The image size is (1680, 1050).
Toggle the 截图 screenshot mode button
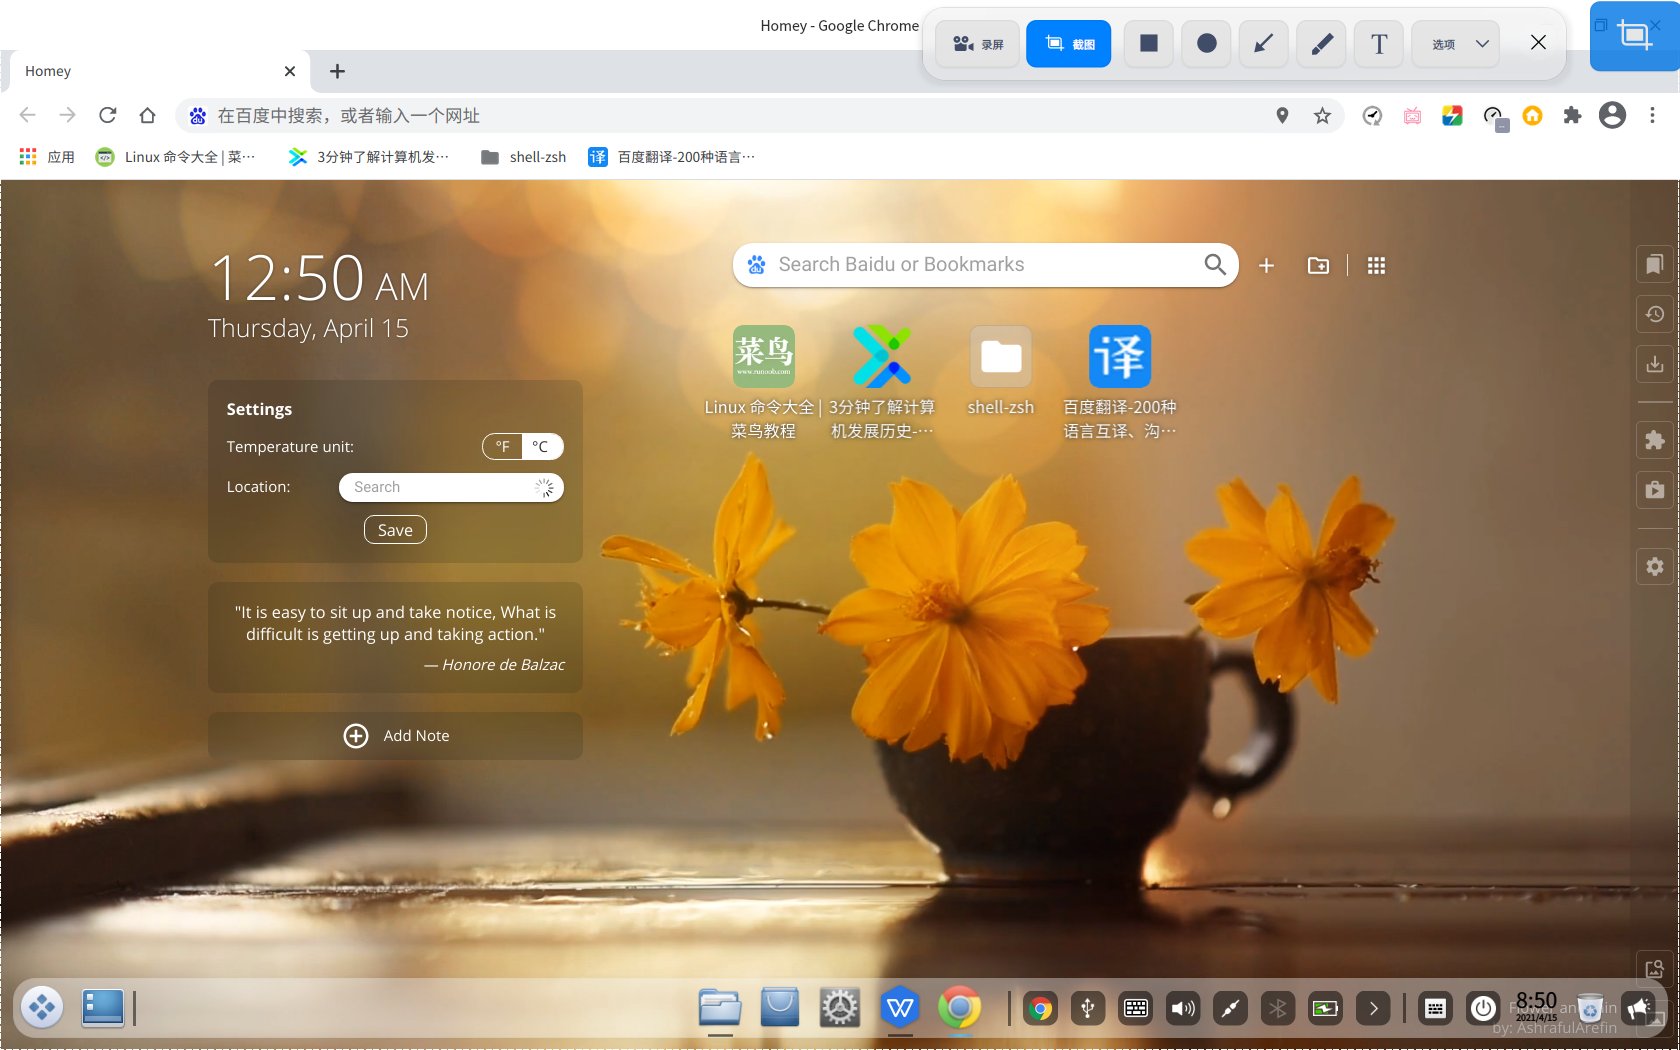click(1068, 44)
